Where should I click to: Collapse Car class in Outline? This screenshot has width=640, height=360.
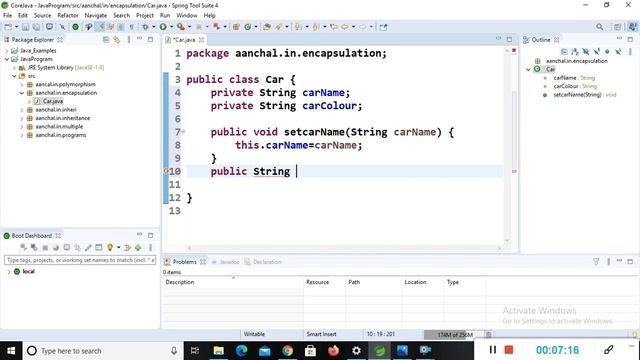click(528, 69)
